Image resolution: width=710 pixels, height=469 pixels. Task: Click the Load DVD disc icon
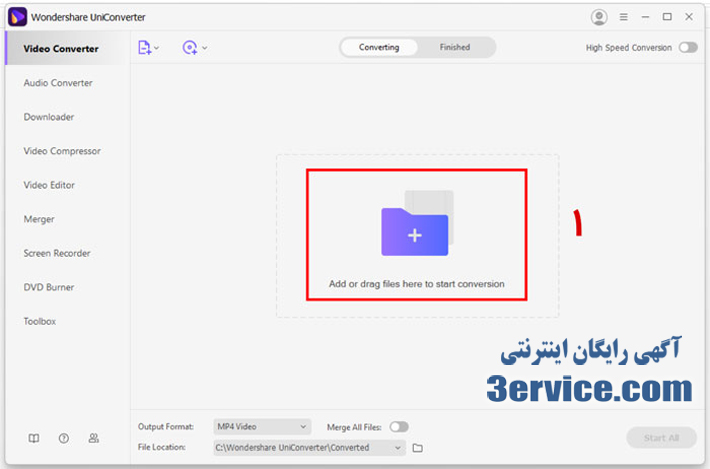(190, 48)
